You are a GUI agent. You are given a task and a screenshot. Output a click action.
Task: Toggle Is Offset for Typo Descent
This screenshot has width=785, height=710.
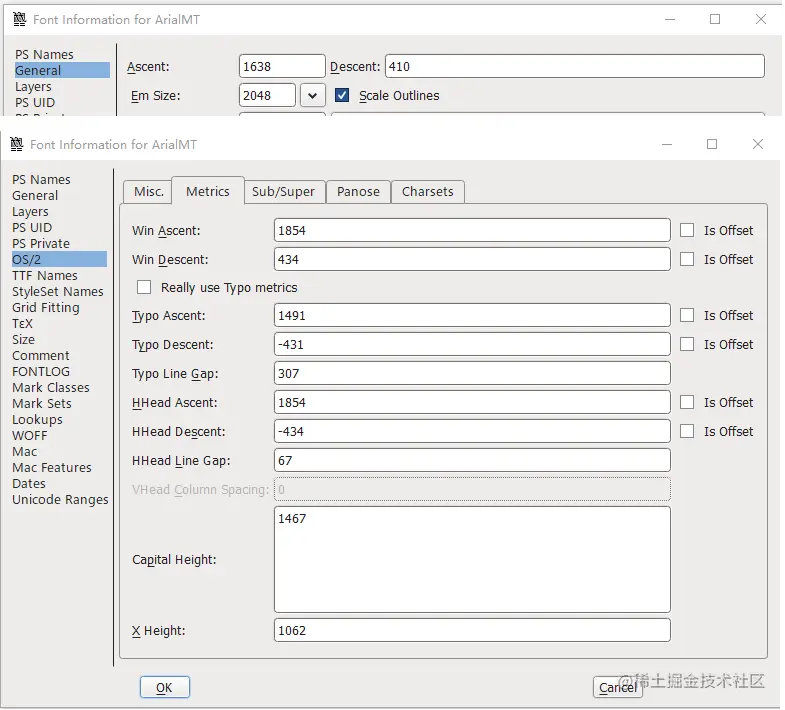[x=687, y=344]
